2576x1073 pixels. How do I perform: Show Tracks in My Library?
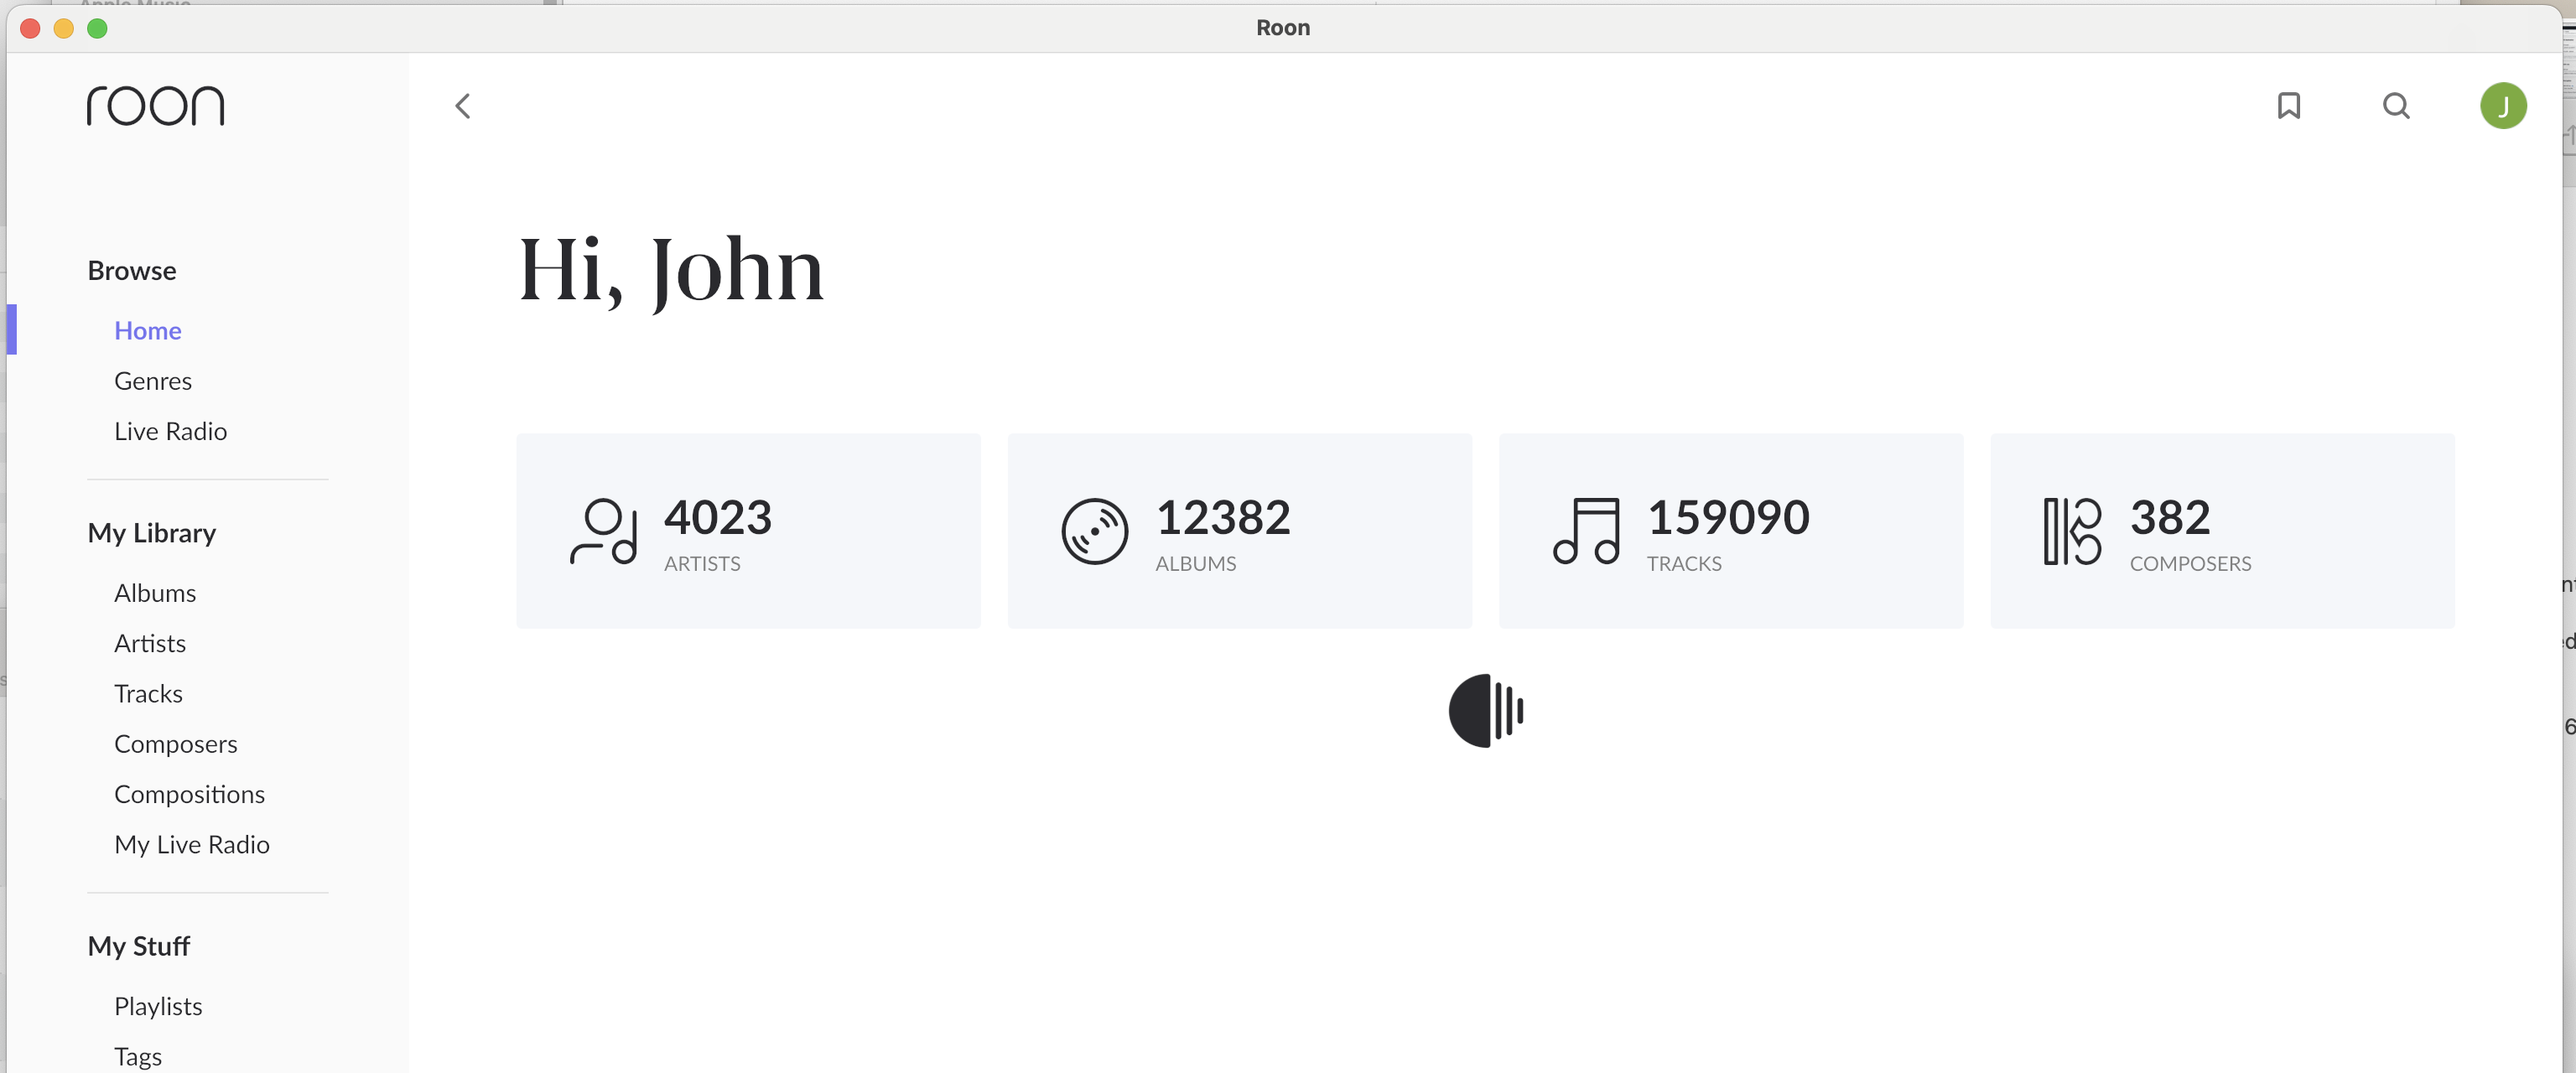pos(148,693)
